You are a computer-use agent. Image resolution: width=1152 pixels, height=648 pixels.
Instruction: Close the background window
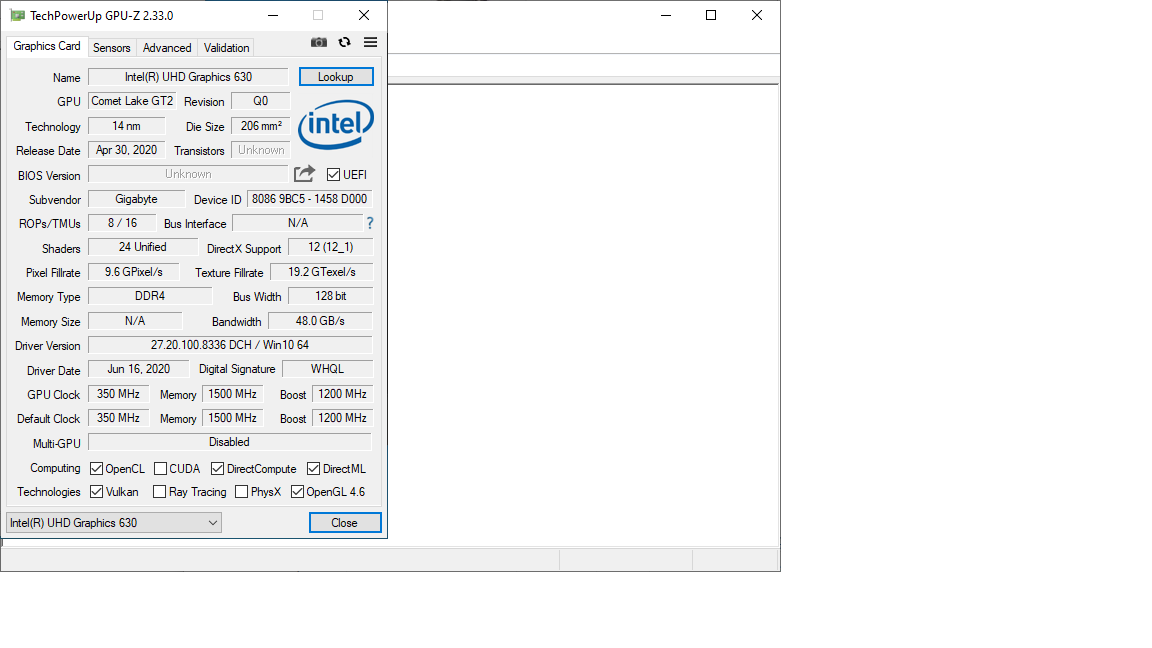[x=757, y=15]
